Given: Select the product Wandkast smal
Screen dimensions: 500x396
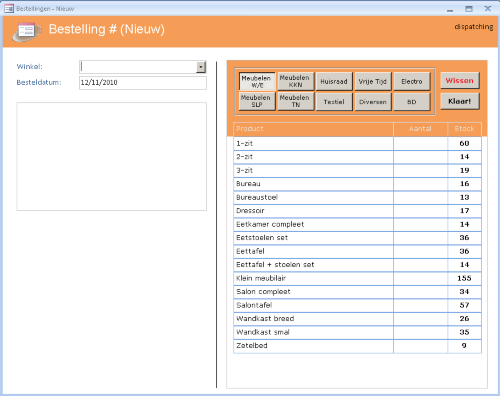Looking at the screenshot, I should tap(263, 333).
